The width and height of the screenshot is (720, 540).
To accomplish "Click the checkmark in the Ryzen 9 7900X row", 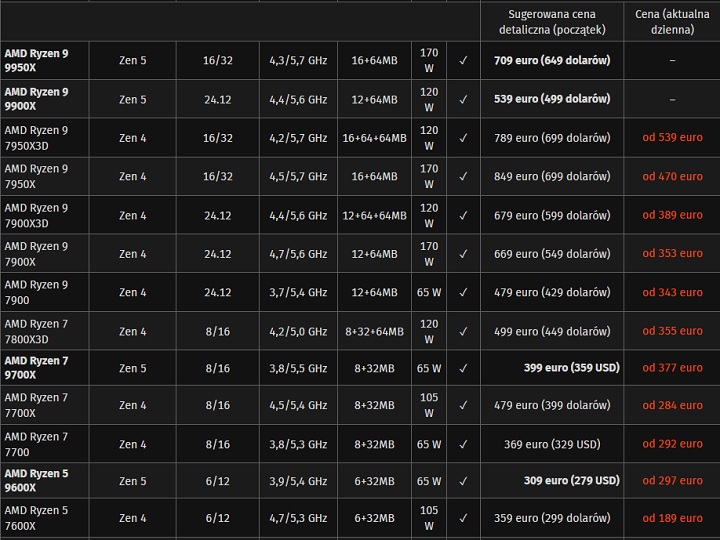I will [463, 254].
